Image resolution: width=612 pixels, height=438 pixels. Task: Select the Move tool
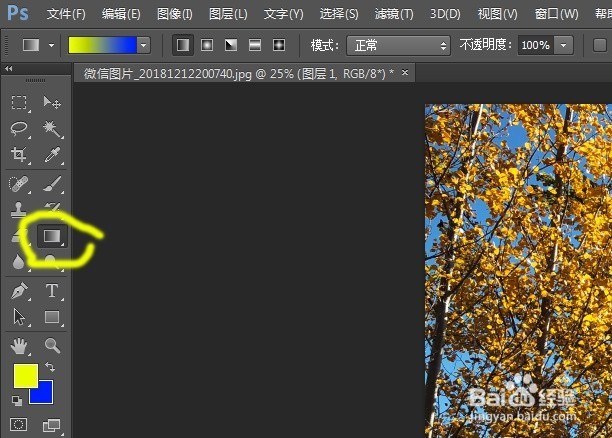(x=52, y=103)
